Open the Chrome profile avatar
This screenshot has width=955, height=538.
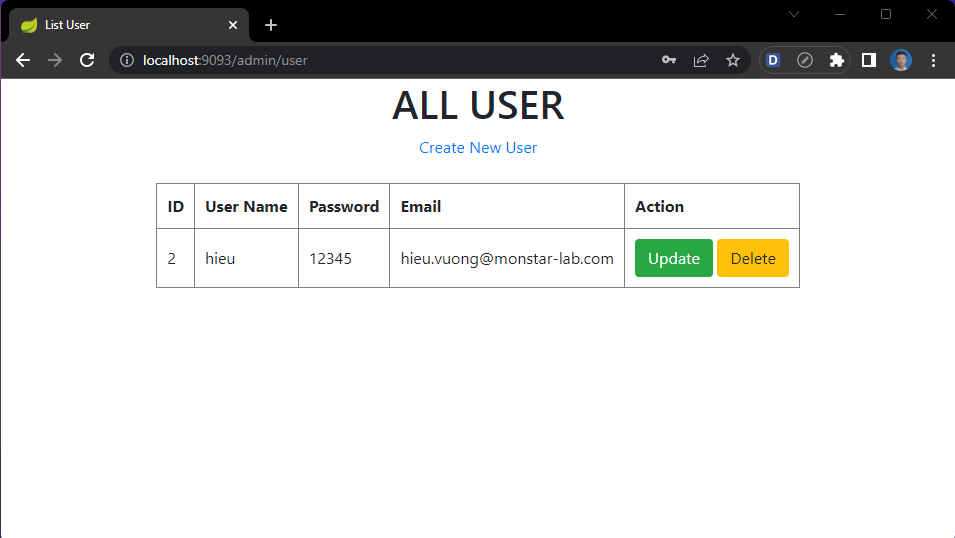[901, 60]
